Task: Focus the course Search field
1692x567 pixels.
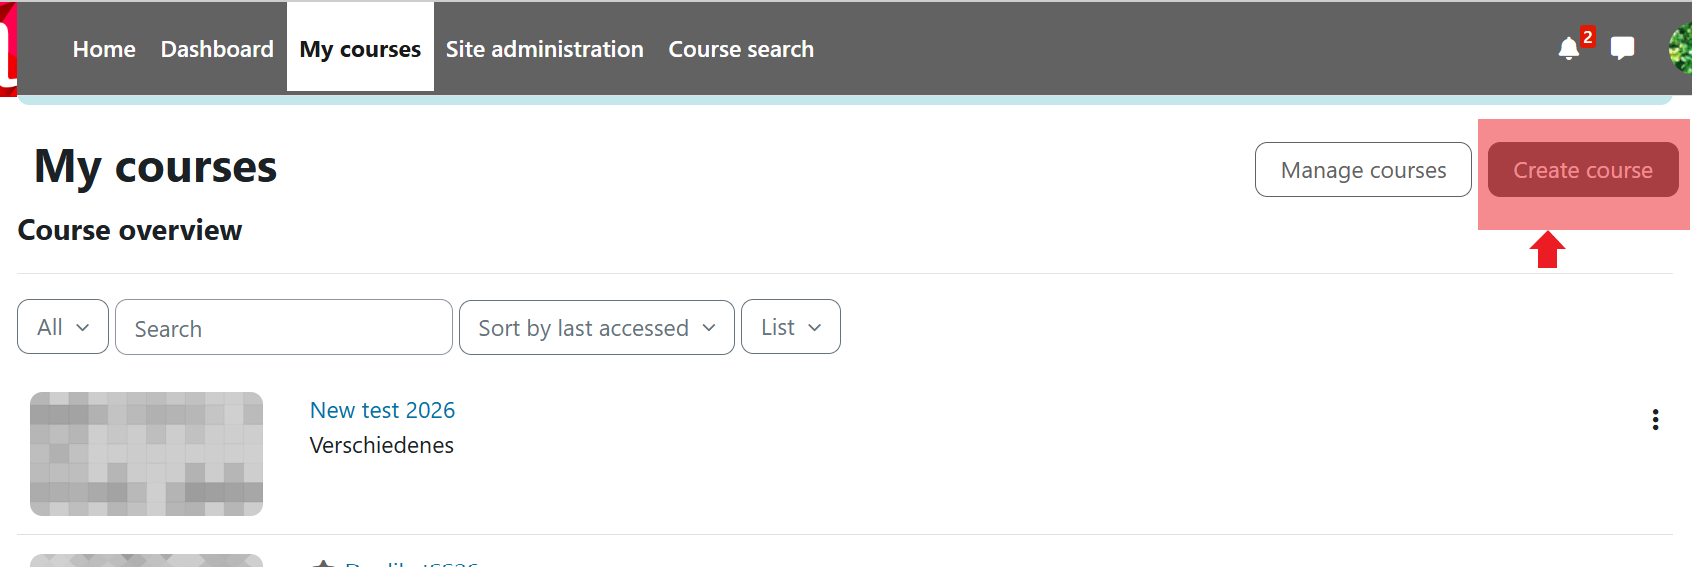Action: pos(284,328)
